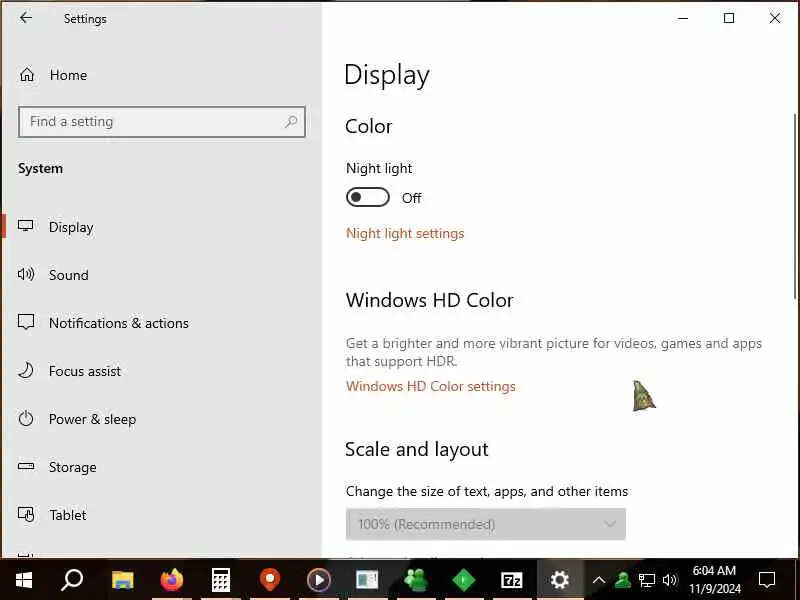Viewport: 800px width, 600px height.
Task: Click the Settings gear in the taskbar
Action: click(560, 580)
